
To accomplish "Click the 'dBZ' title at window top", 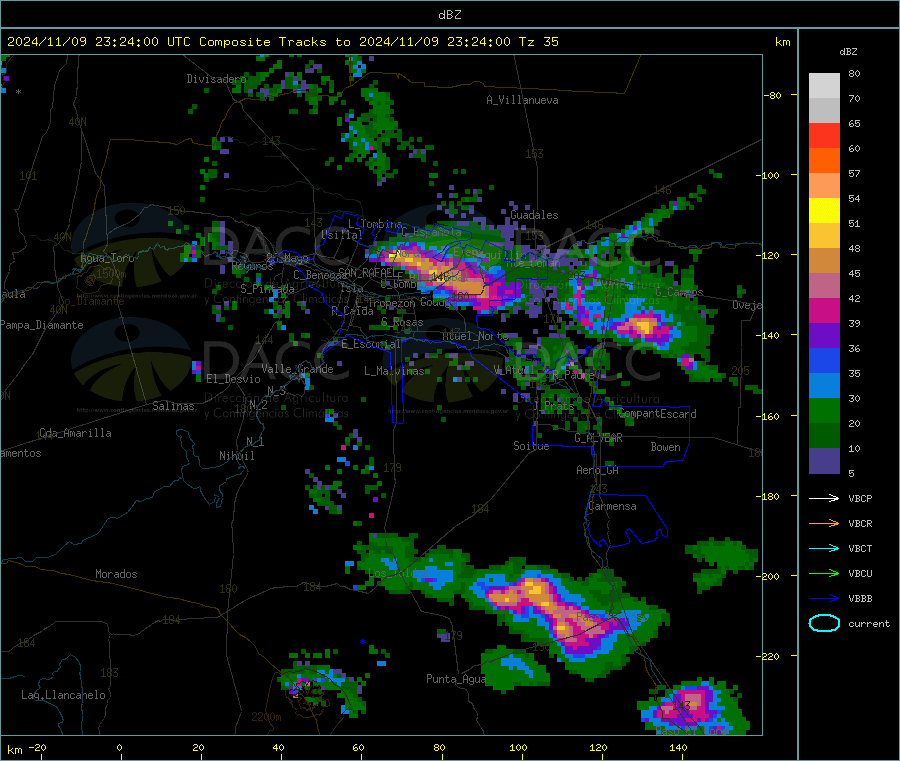I will 449,15.
